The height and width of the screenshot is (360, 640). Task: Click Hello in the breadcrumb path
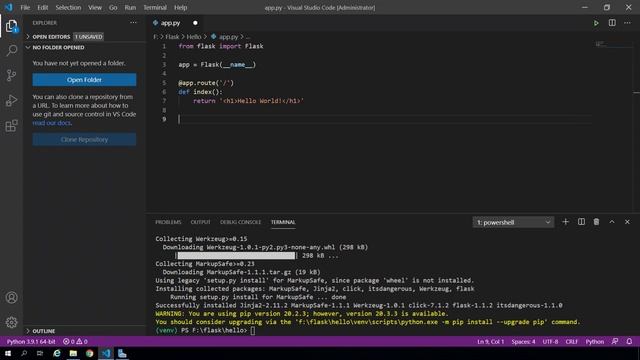194,37
